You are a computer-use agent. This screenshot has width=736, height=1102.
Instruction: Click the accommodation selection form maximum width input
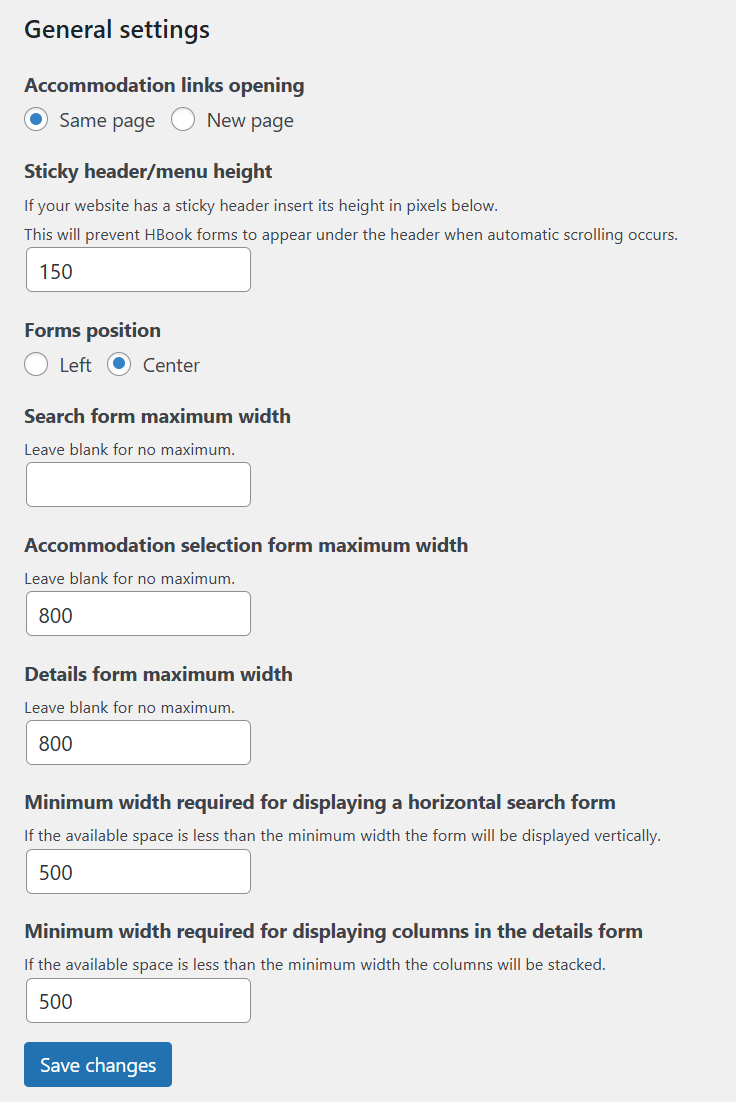(x=138, y=614)
